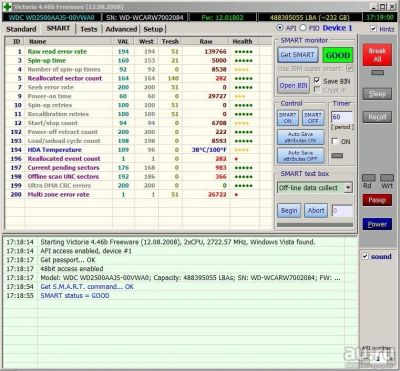400x371 pixels.
Task: Click the blue Power button
Action: pyautogui.click(x=377, y=224)
